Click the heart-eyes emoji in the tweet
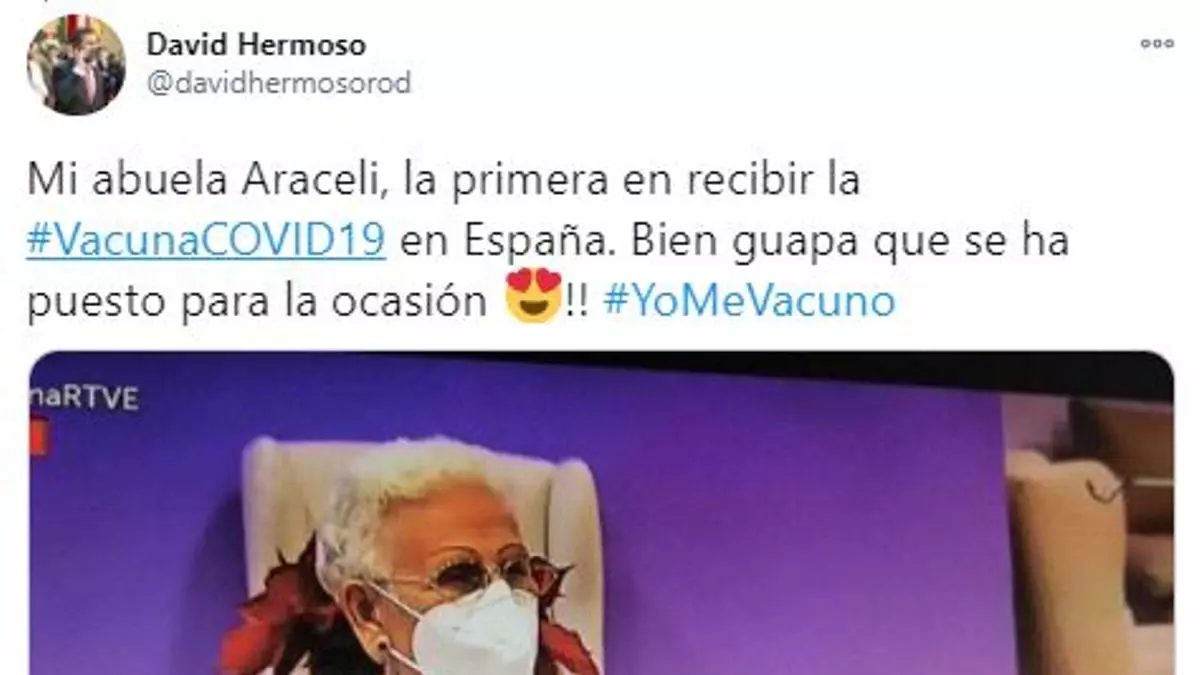Viewport: 1200px width, 675px height. (533, 296)
